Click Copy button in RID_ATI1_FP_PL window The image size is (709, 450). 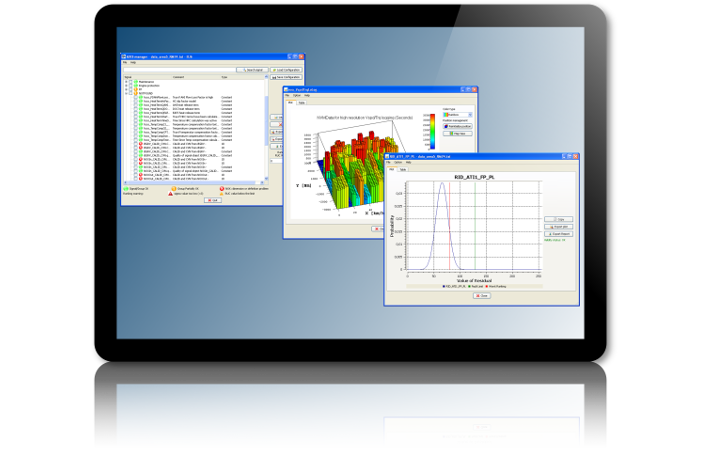point(559,219)
